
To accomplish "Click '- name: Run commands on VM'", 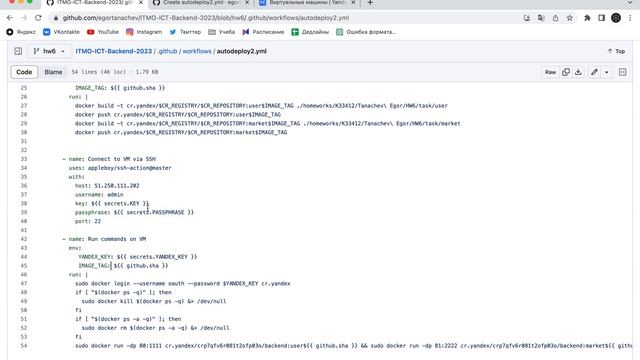I will tap(104, 239).
